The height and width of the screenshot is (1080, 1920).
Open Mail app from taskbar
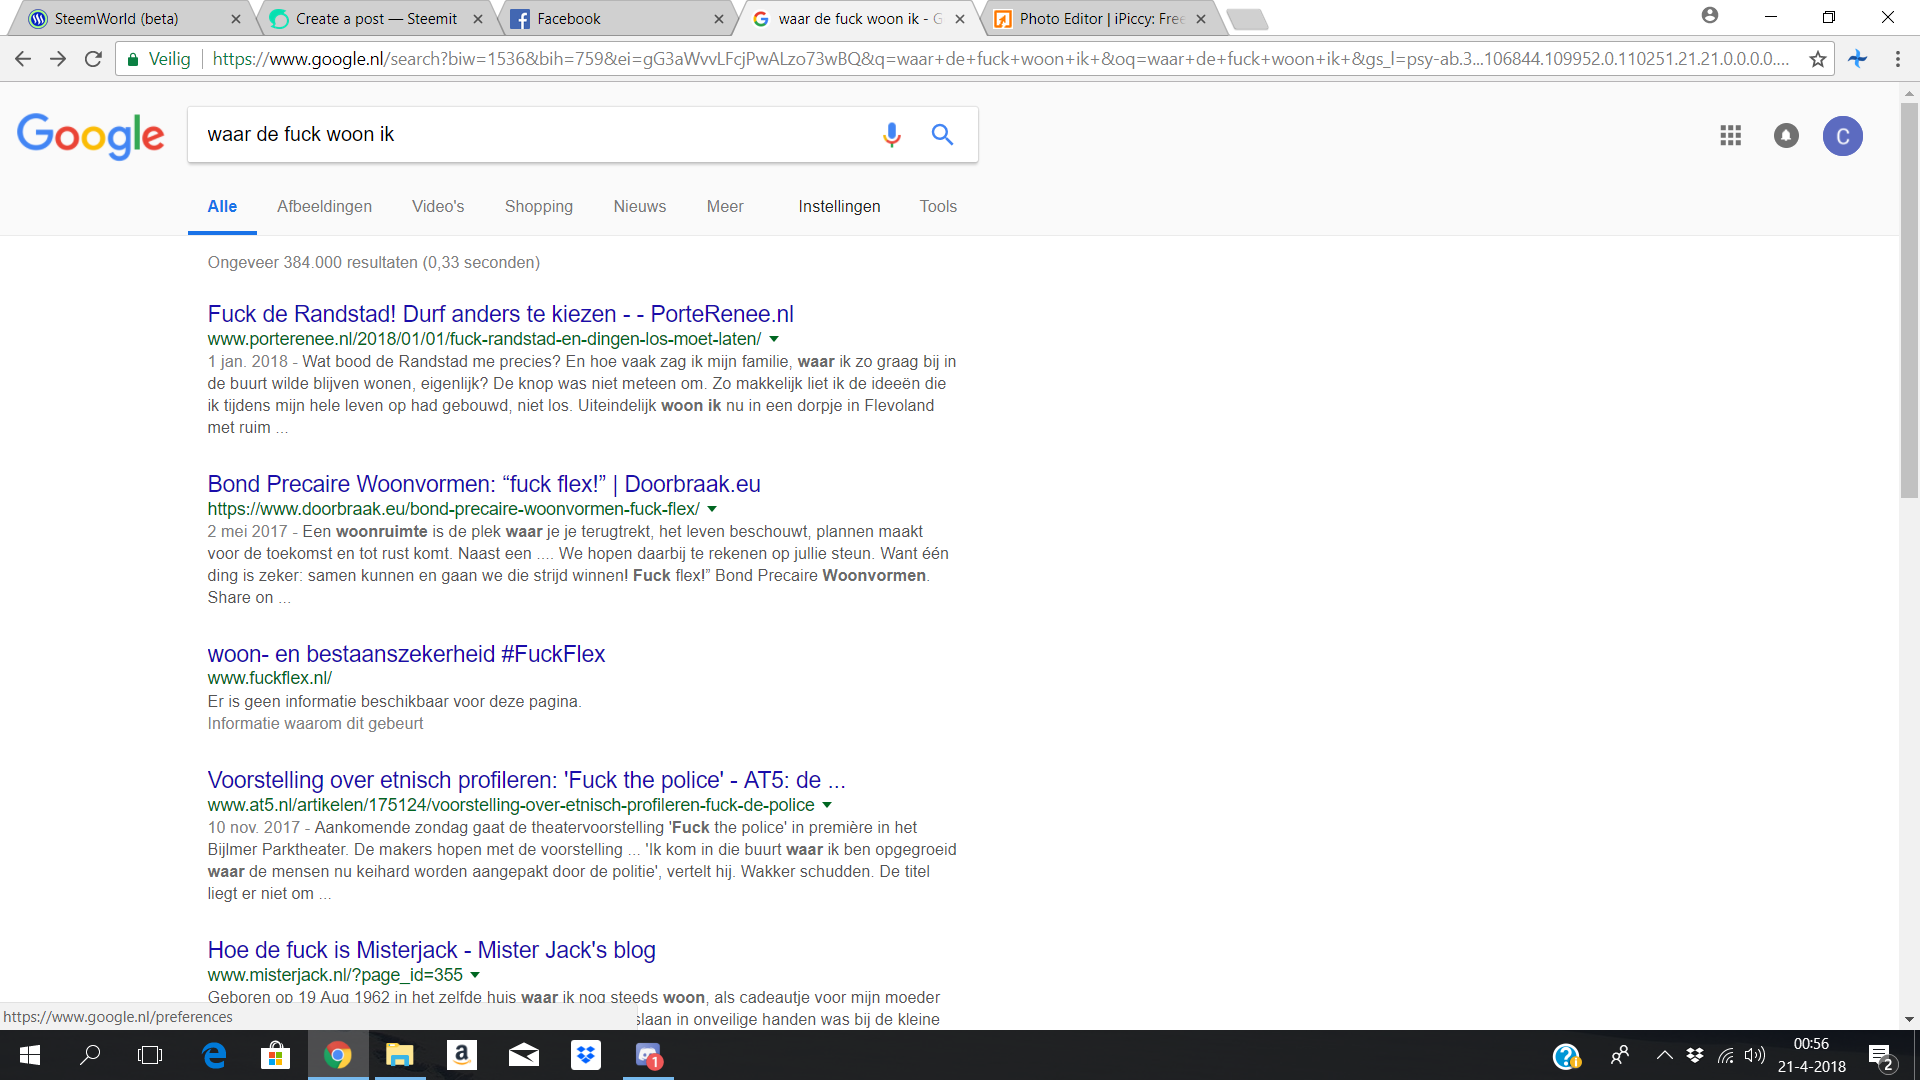[524, 1055]
